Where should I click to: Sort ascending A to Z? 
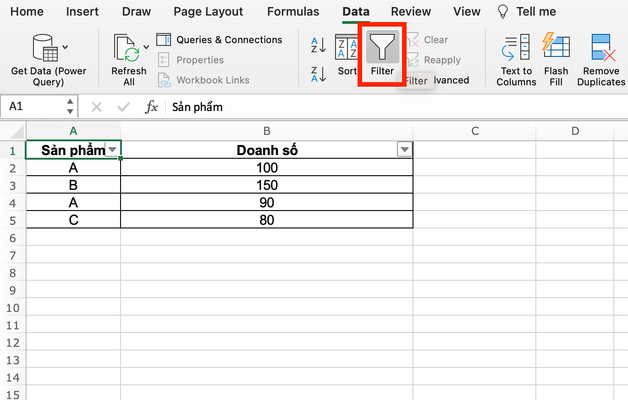click(318, 45)
